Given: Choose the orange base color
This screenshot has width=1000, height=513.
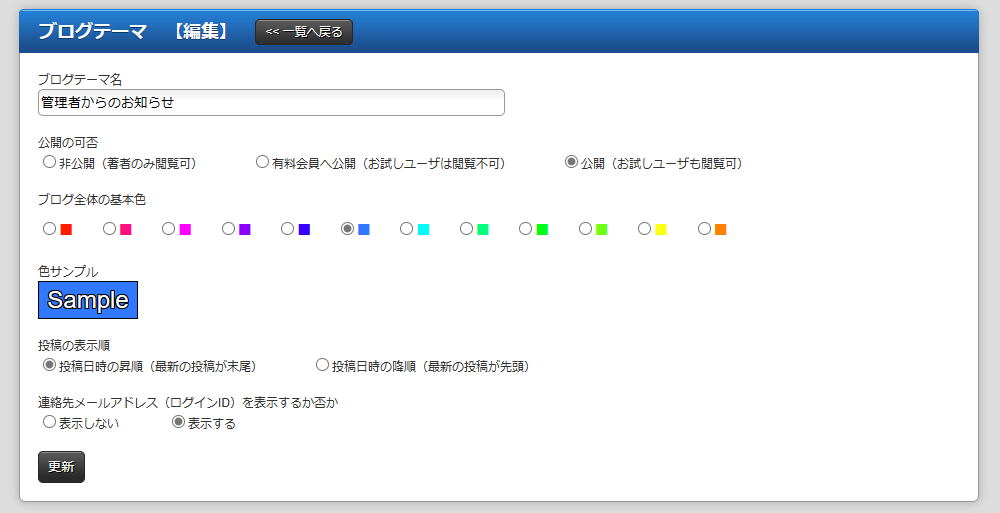Looking at the screenshot, I should point(704,229).
